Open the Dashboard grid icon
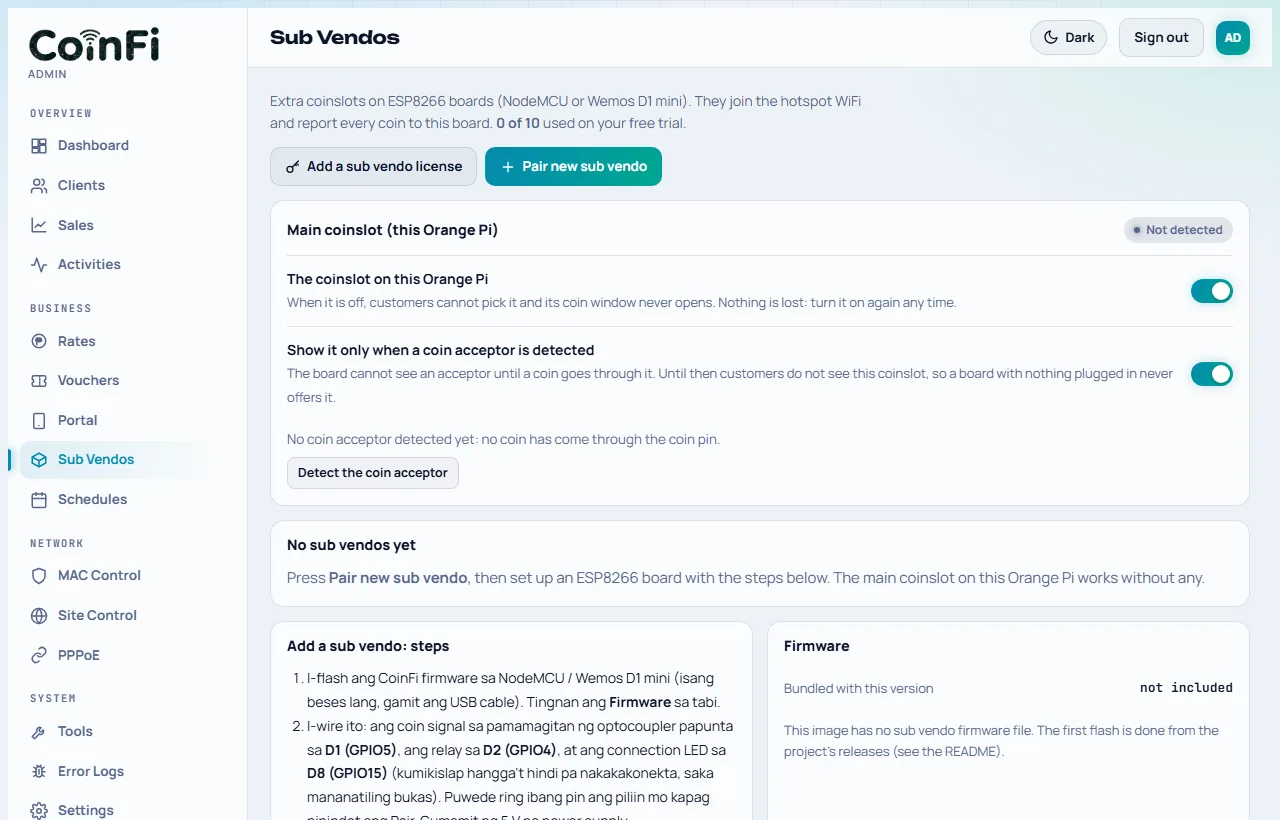This screenshot has height=820, width=1280. 39,146
